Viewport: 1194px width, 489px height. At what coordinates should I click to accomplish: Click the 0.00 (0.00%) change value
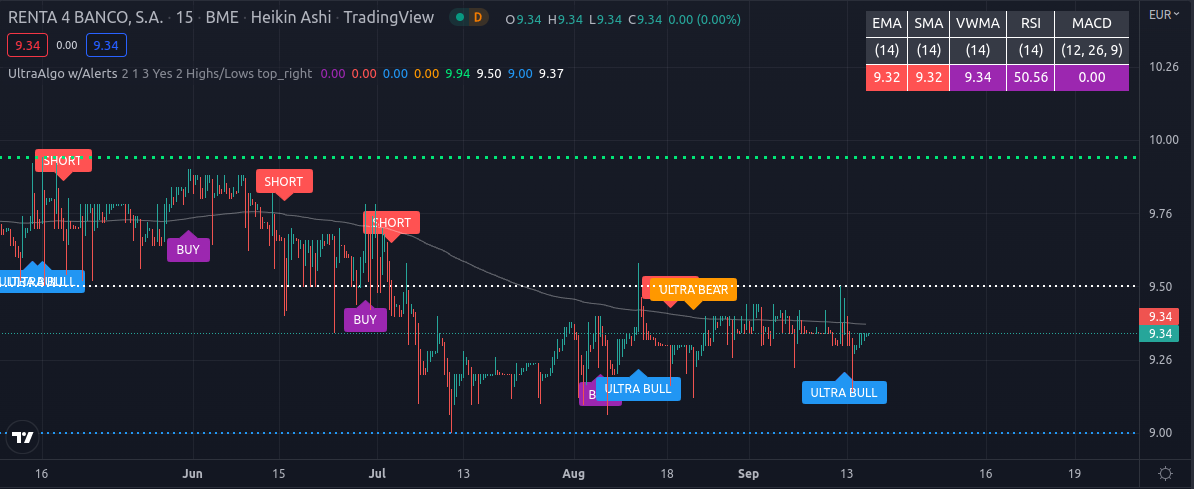(x=705, y=20)
